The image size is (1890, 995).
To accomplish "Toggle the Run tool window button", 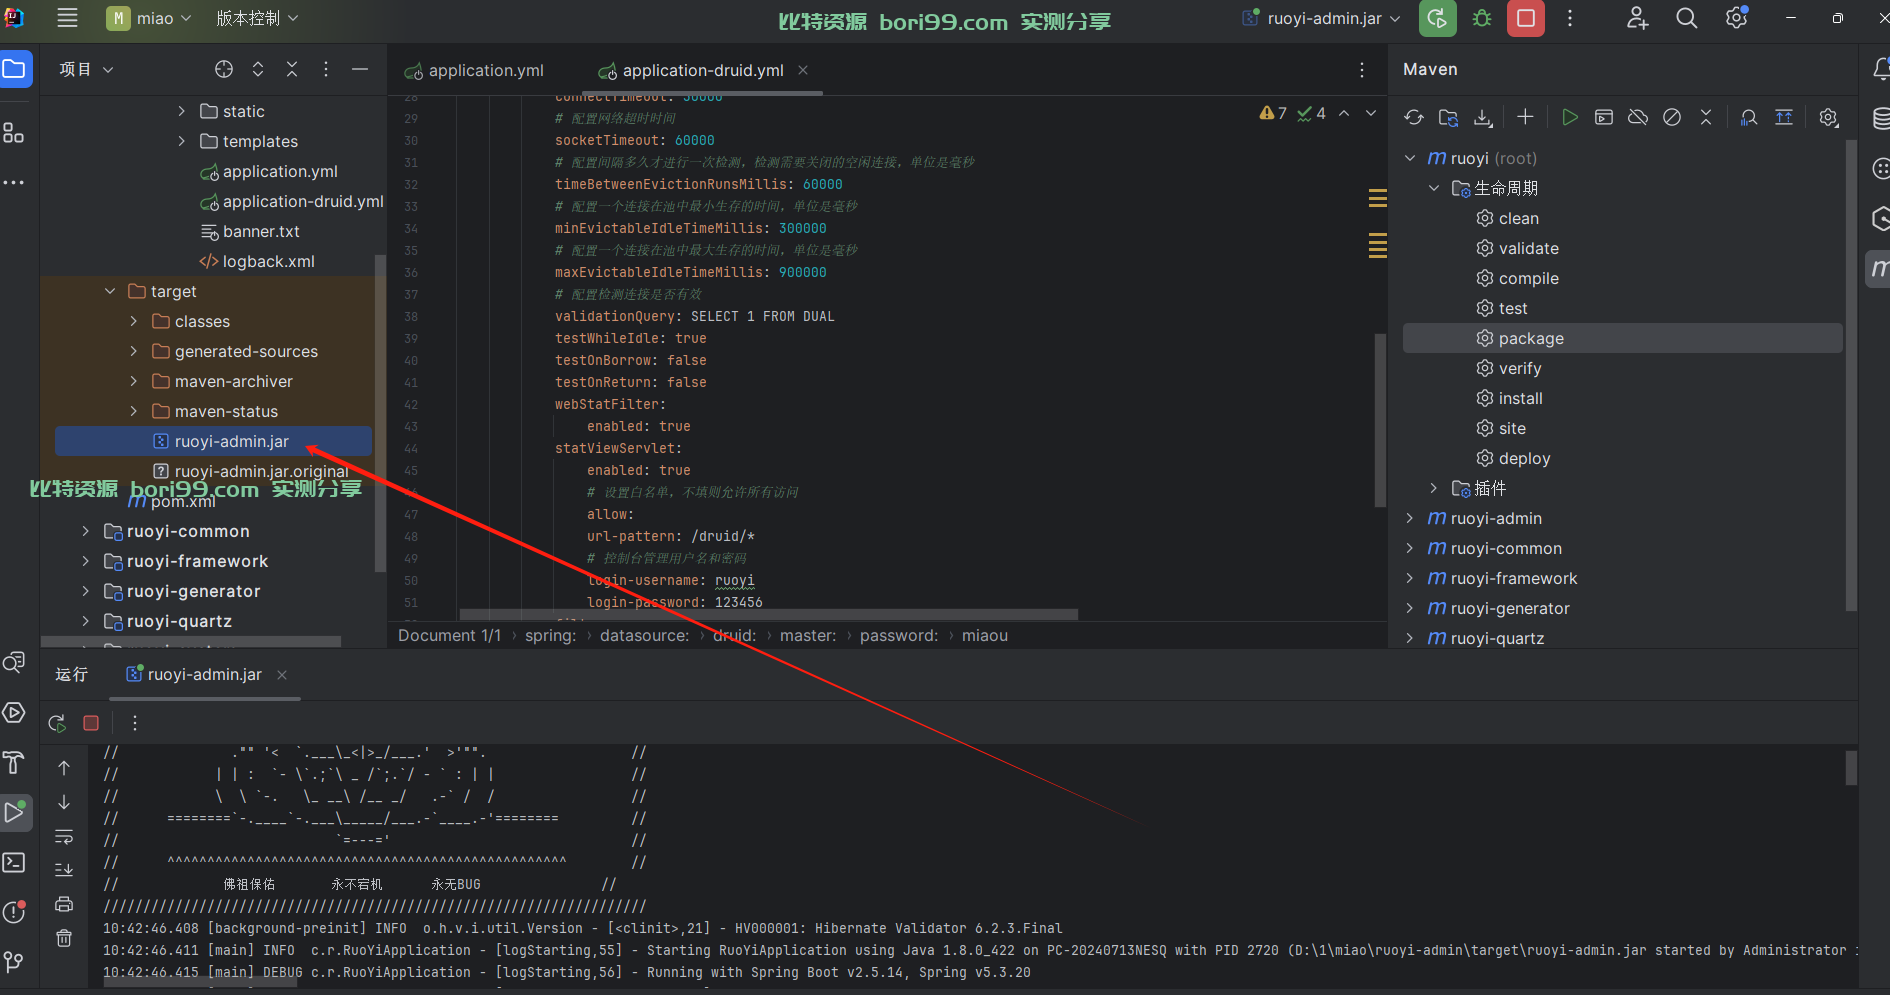I will click(15, 813).
